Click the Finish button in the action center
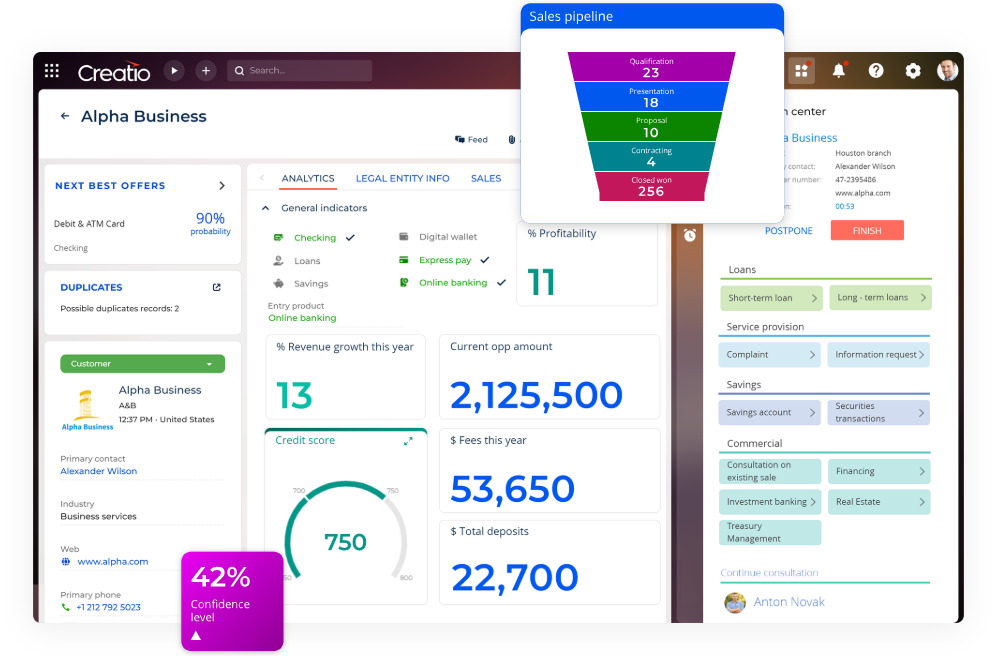Screen dimensions: 996x656 tap(866, 230)
